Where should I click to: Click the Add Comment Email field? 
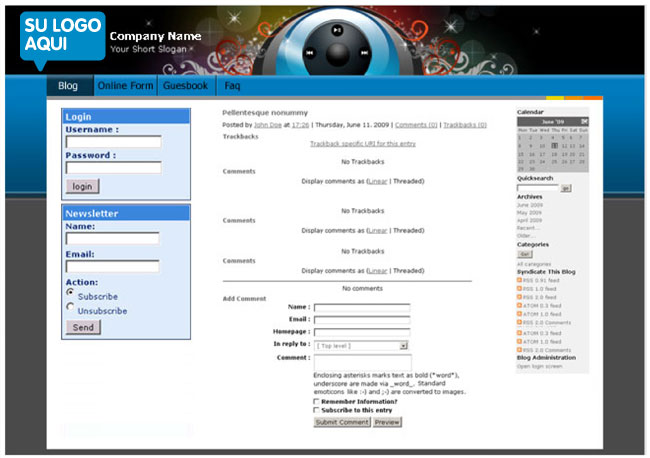point(362,320)
